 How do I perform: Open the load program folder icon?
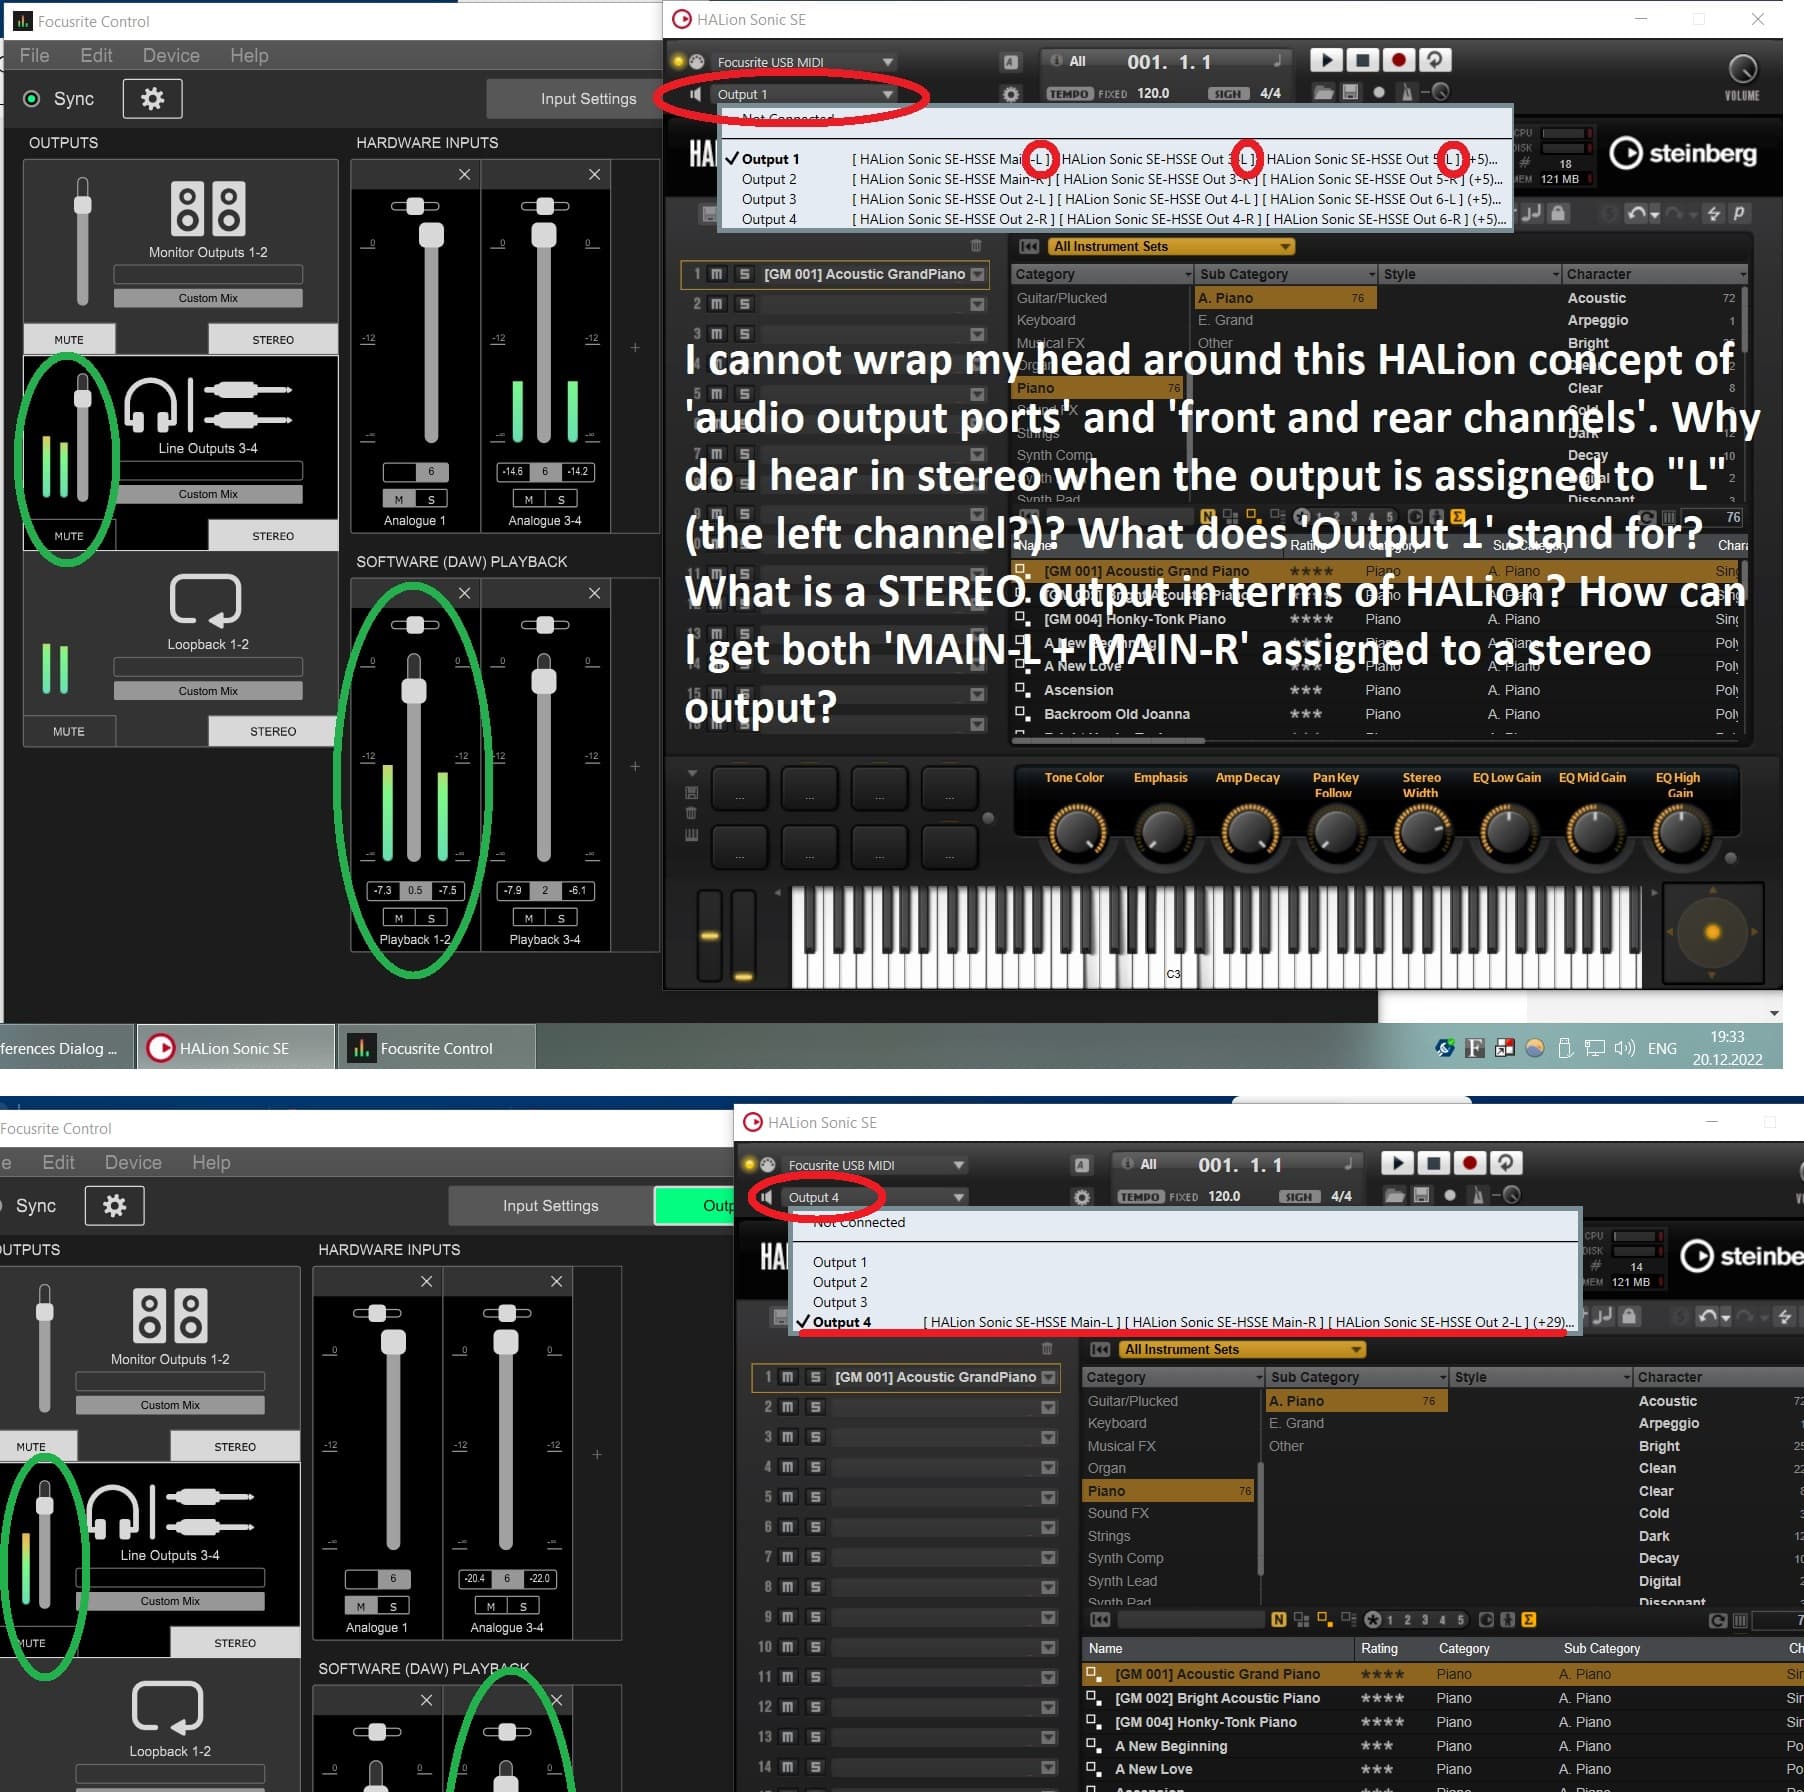1322,92
